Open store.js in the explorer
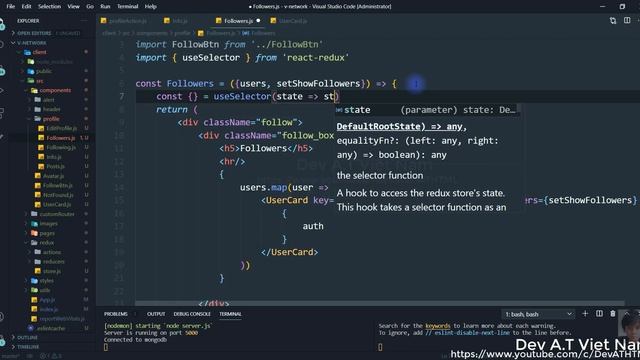Image resolution: width=640 pixels, height=360 pixels. [52, 271]
